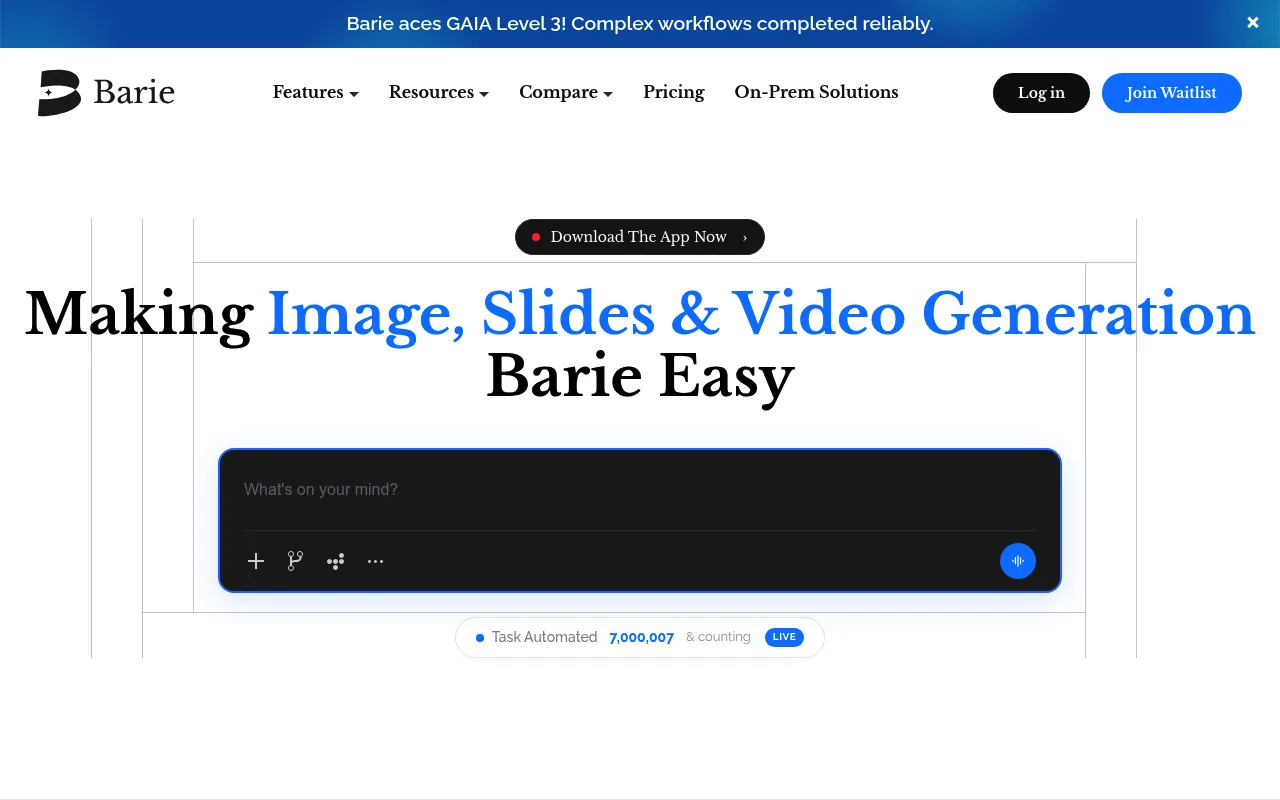1280x800 pixels.
Task: Click the "& counting" text
Action: coord(718,637)
